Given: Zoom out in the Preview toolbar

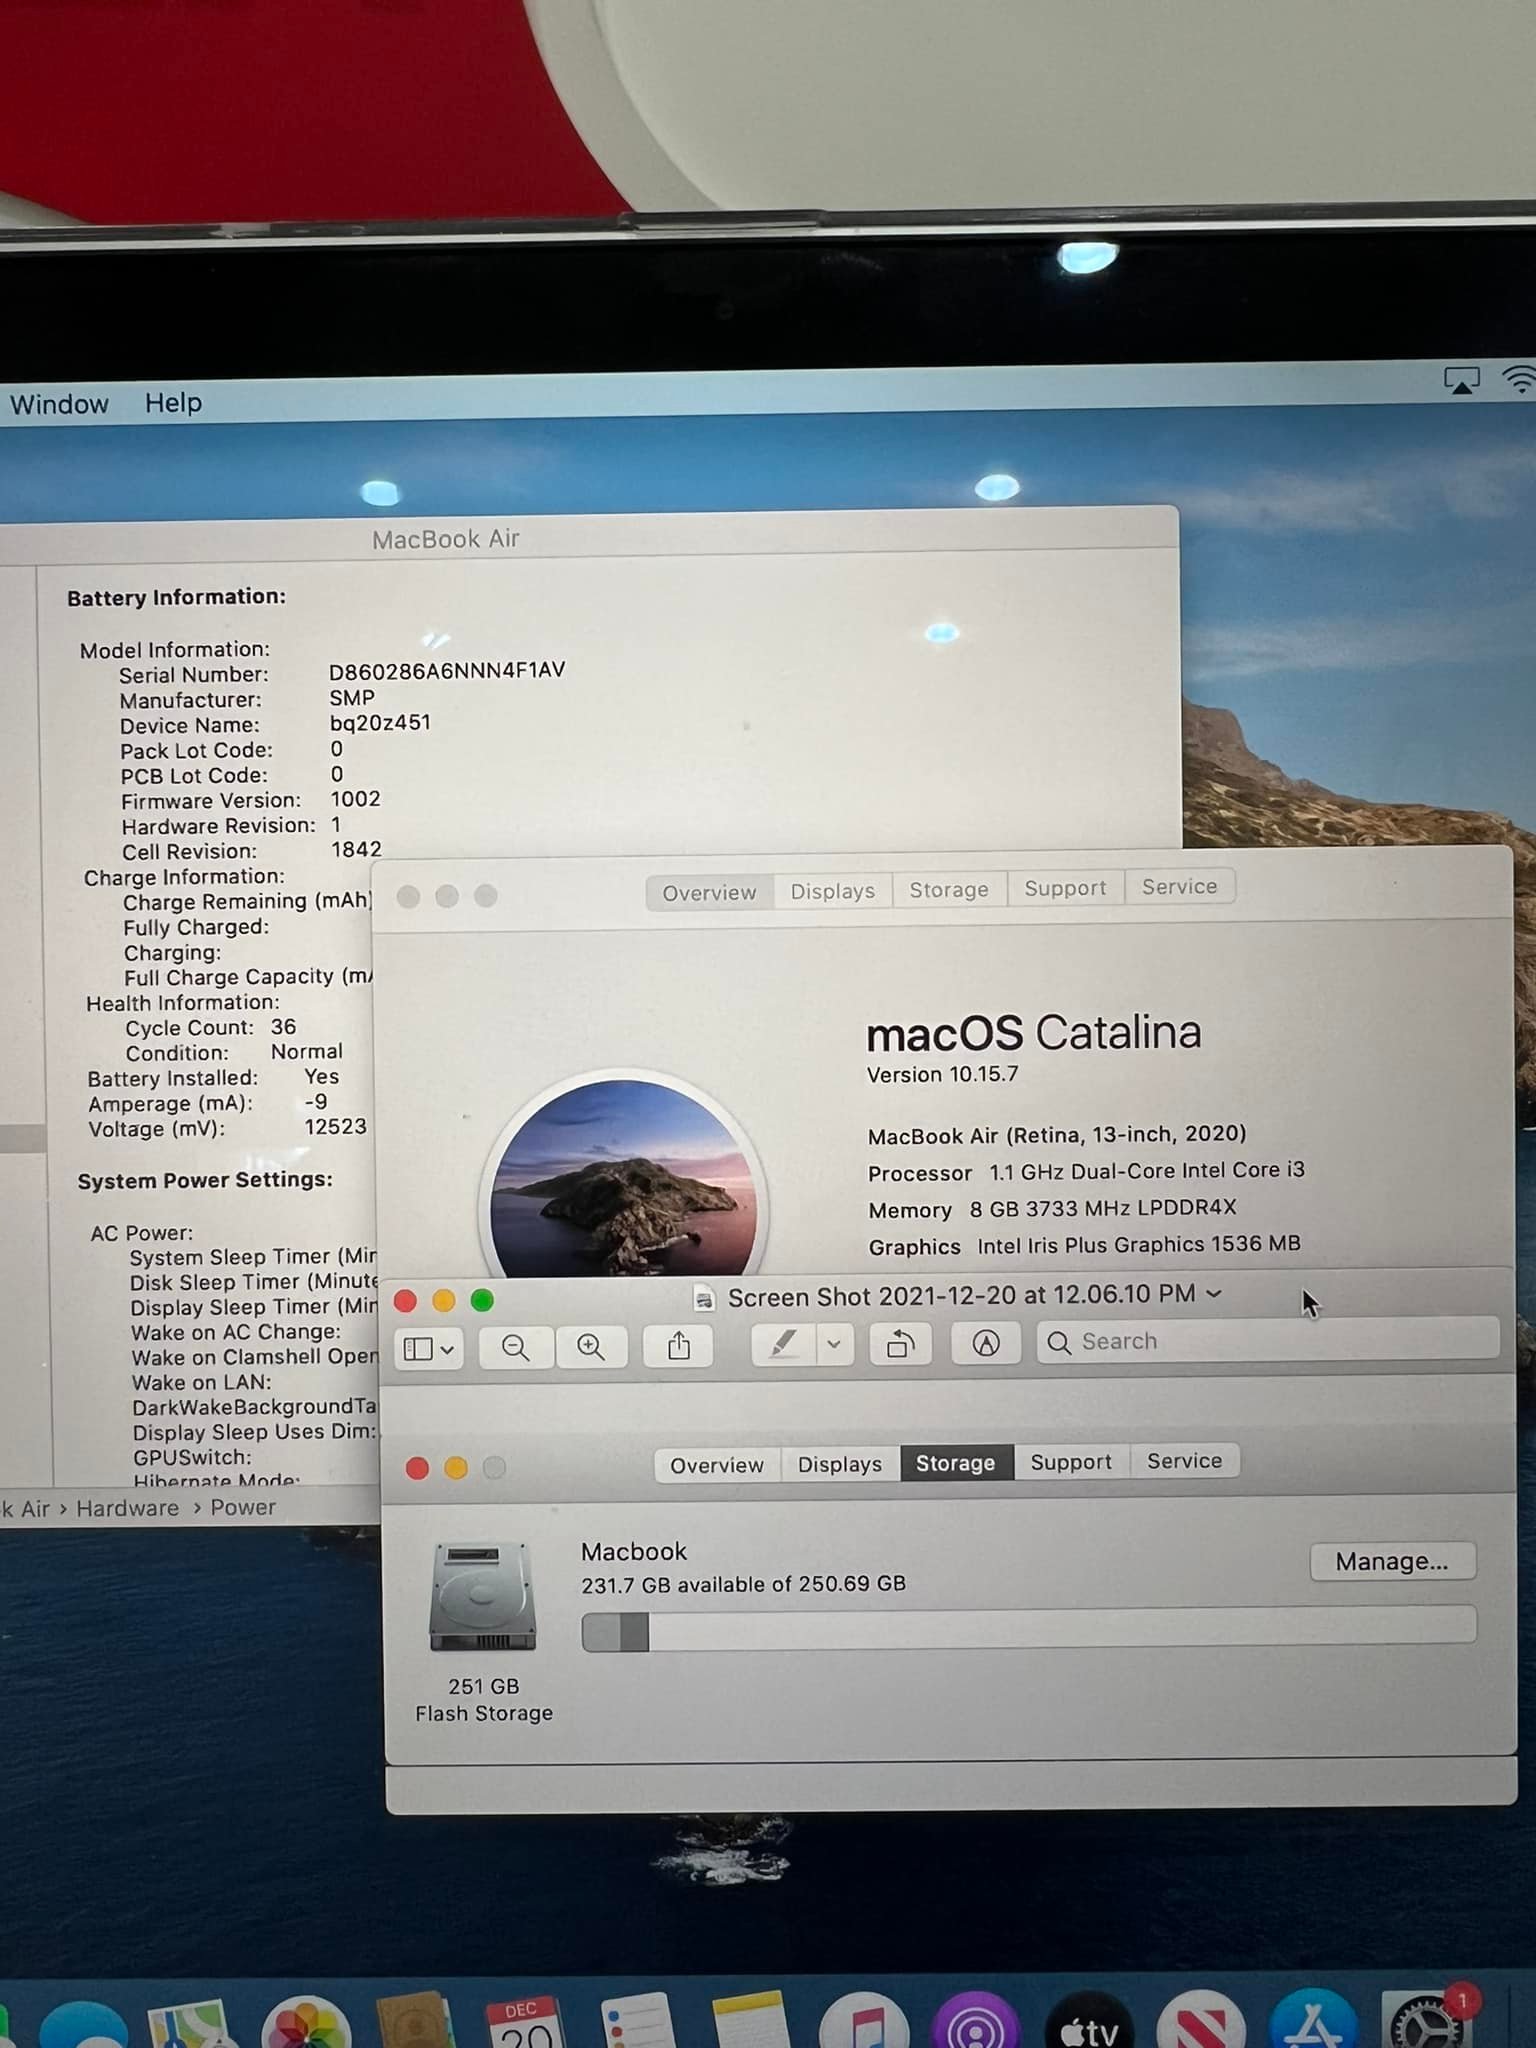Looking at the screenshot, I should [516, 1347].
